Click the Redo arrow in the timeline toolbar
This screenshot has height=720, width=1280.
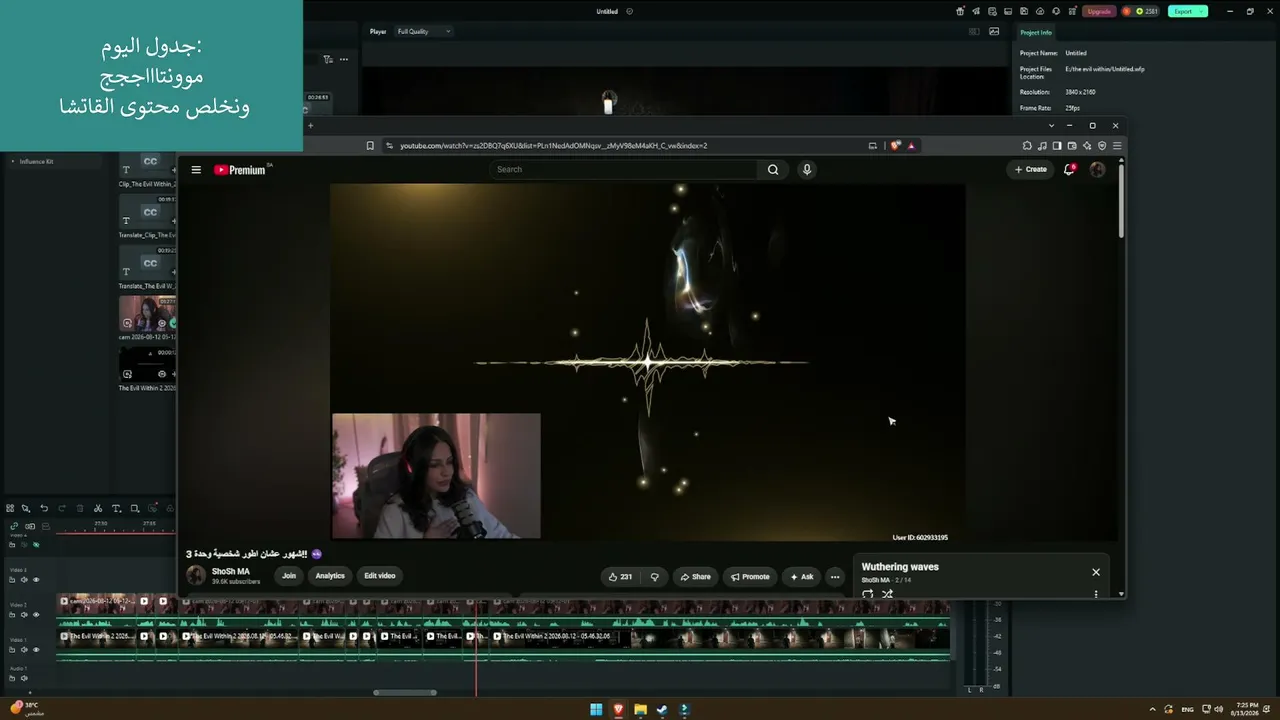62,509
